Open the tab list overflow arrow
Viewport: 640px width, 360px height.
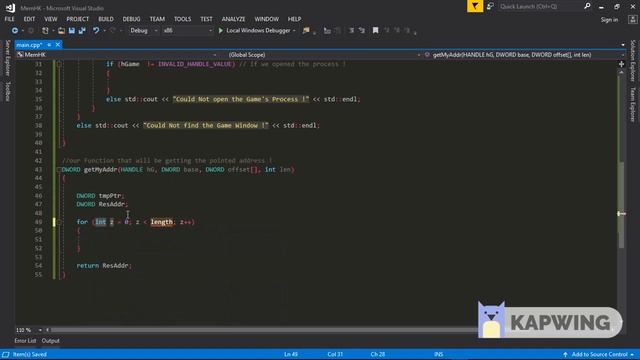coord(623,45)
